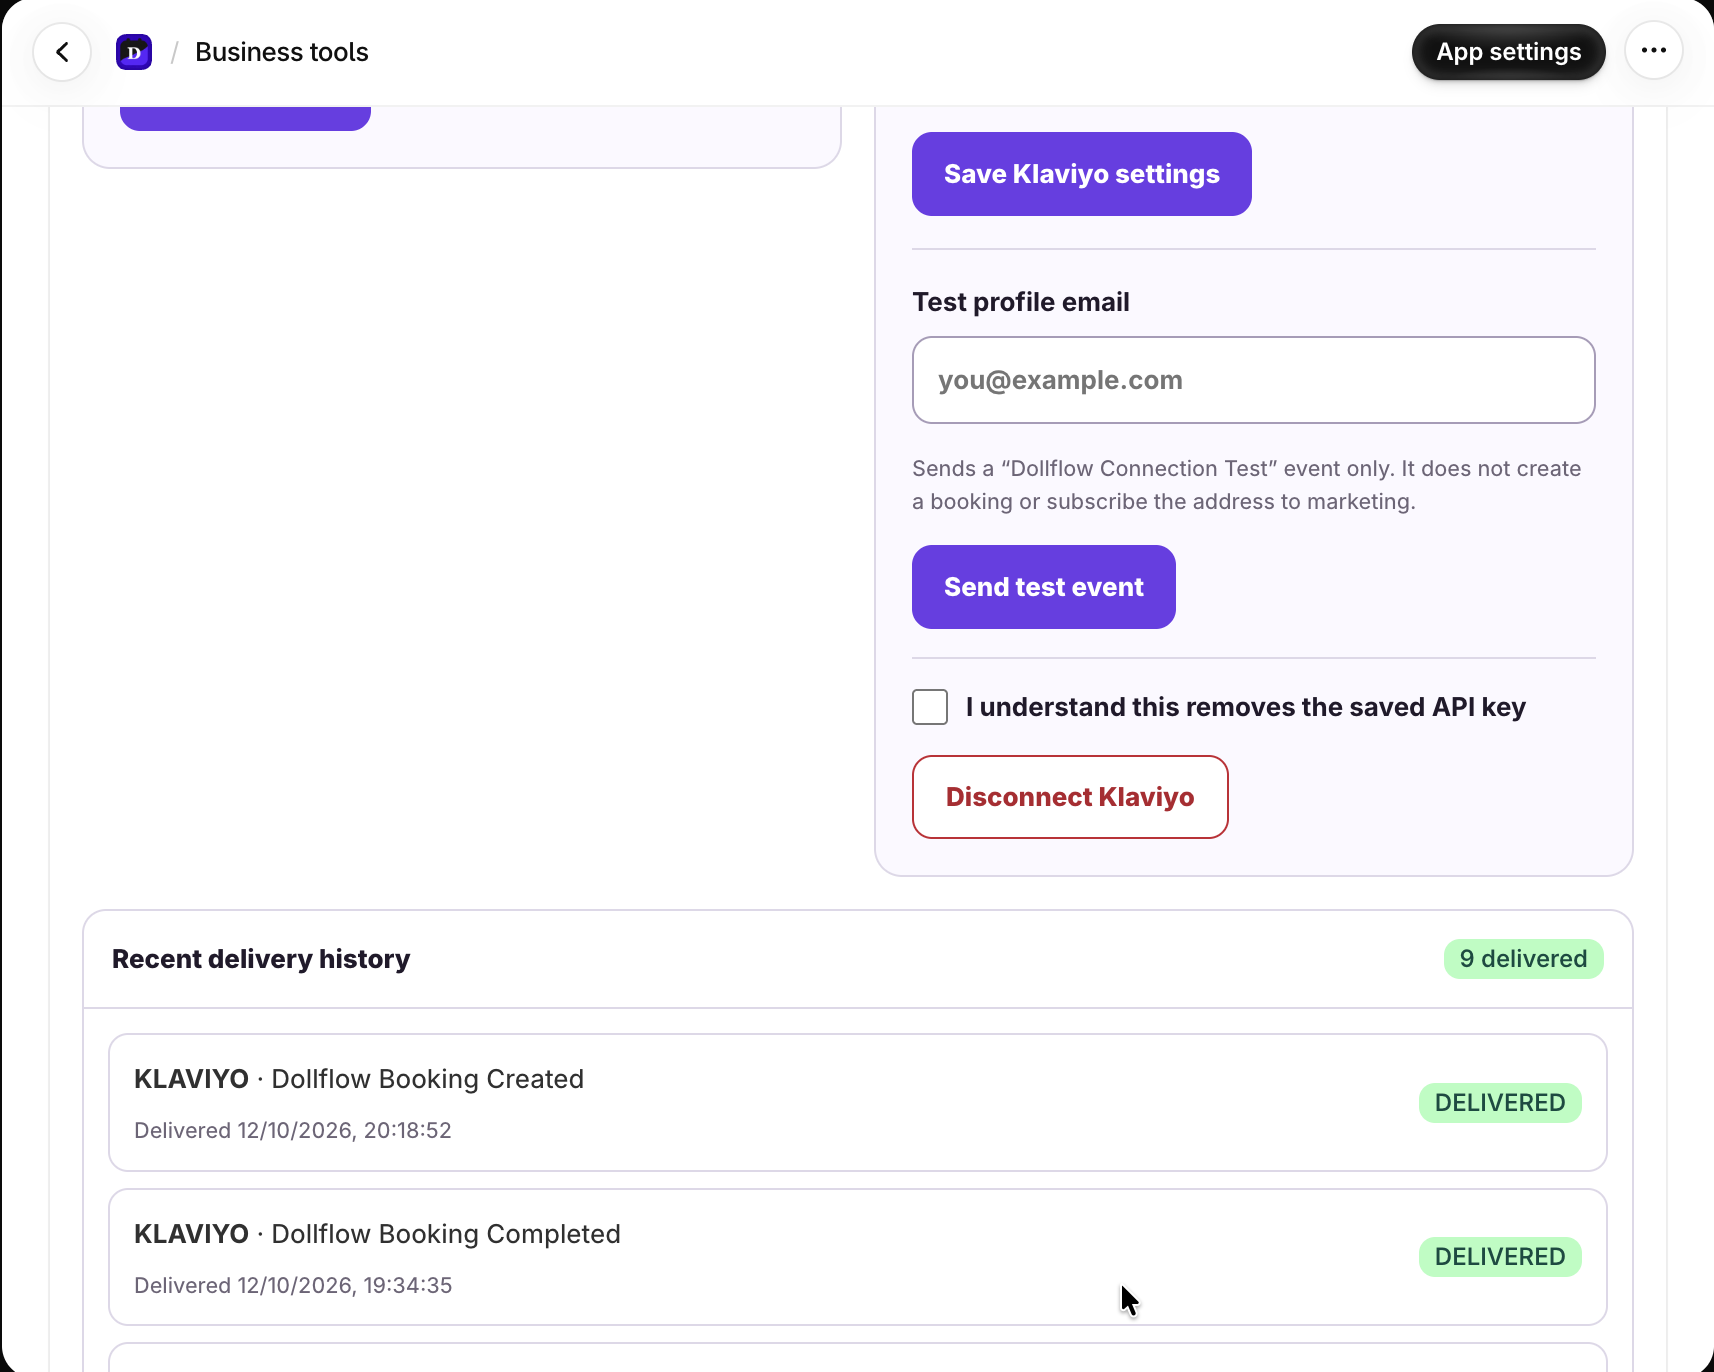Screen dimensions: 1714x1372
Task: Click DELIVERED badge on Booking Completed row
Action: [1500, 1257]
